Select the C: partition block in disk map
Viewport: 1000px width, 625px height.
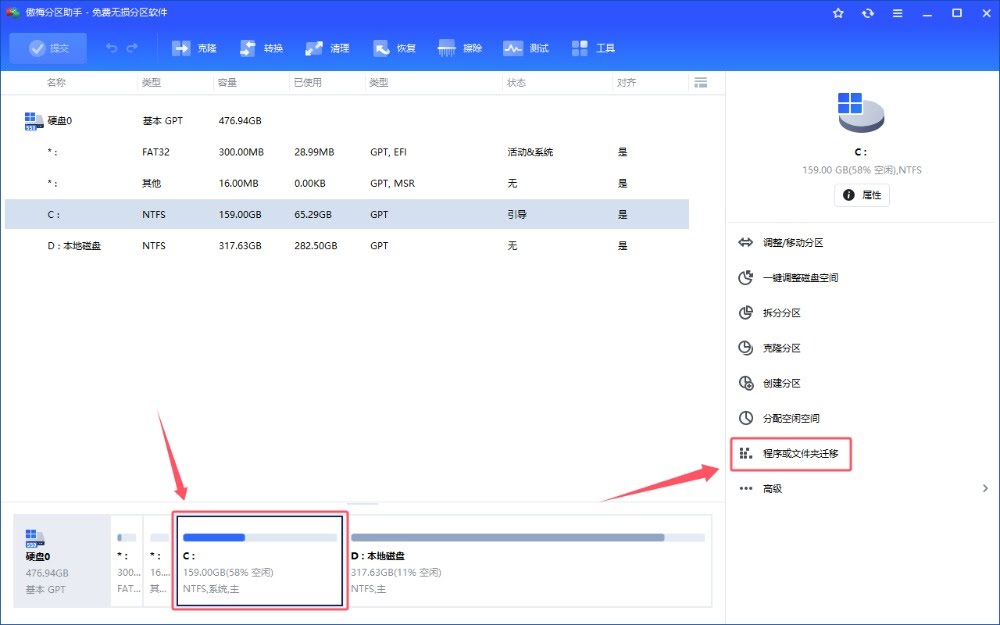[260, 561]
